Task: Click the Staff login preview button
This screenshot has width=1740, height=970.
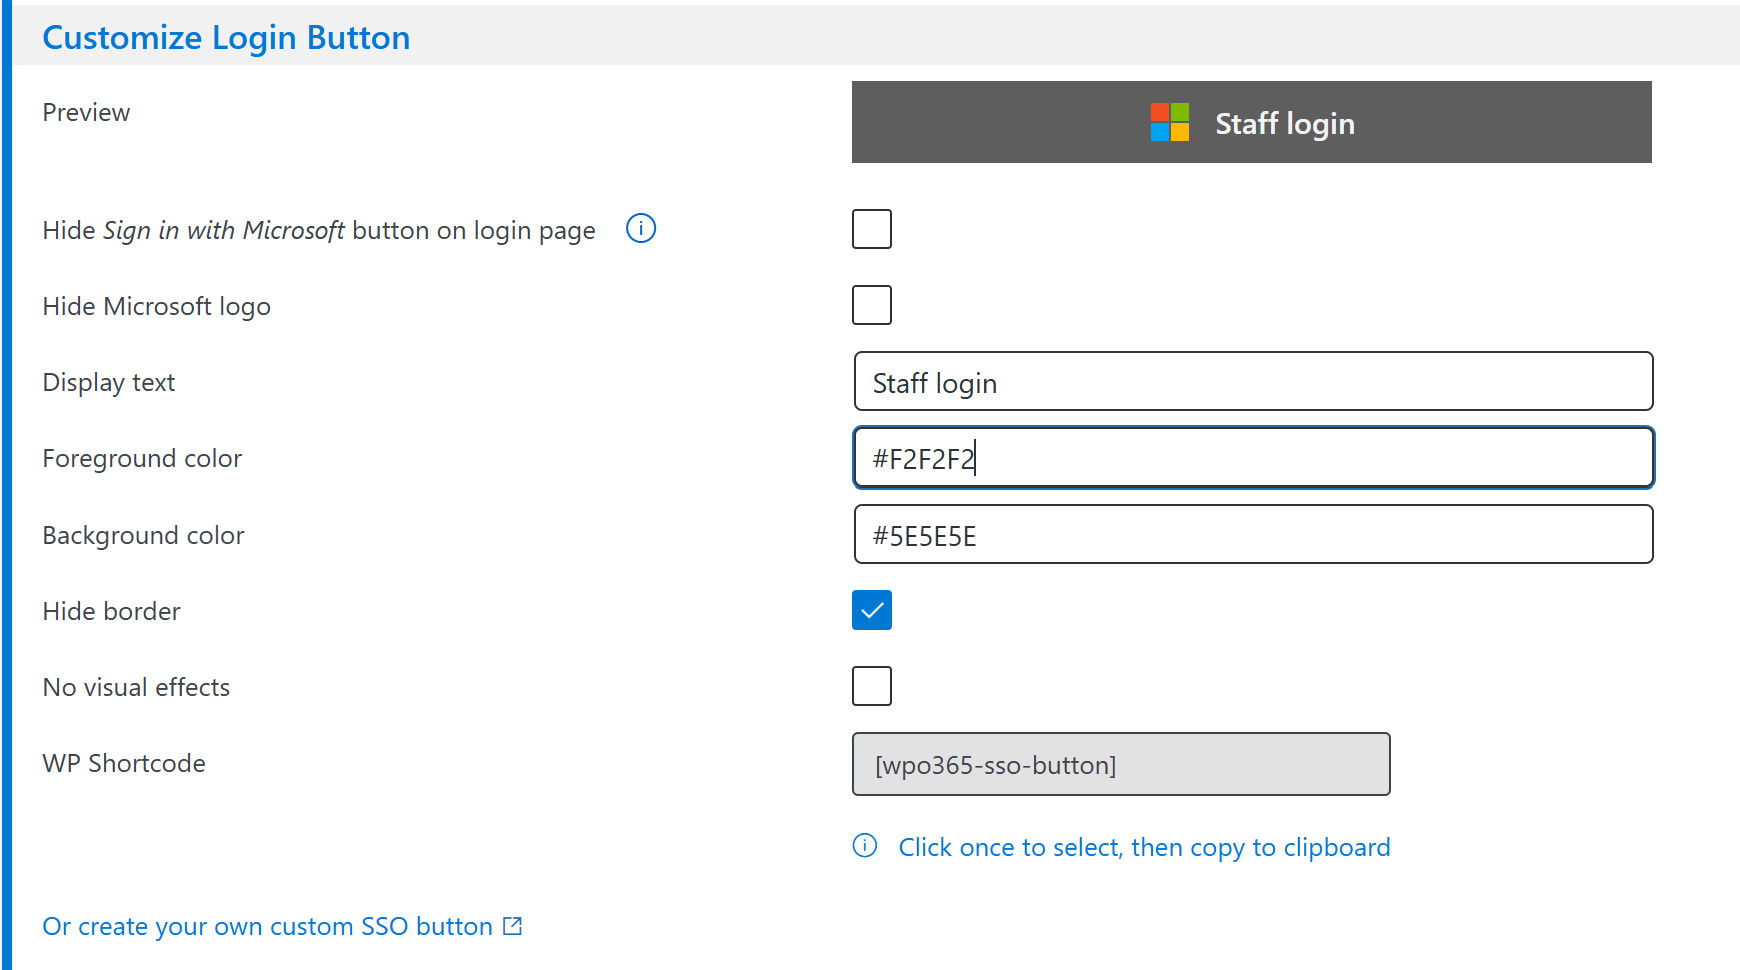Action: point(1252,122)
